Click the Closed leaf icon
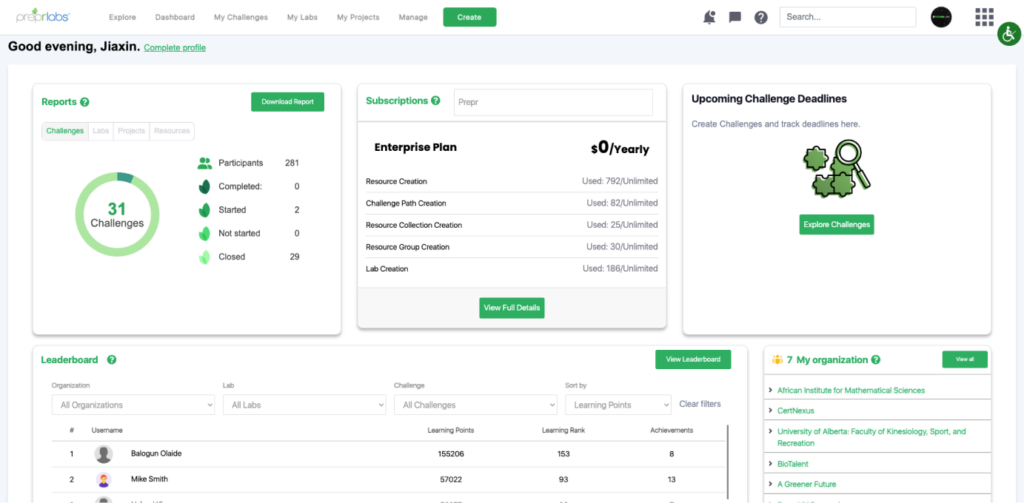 pyautogui.click(x=204, y=257)
